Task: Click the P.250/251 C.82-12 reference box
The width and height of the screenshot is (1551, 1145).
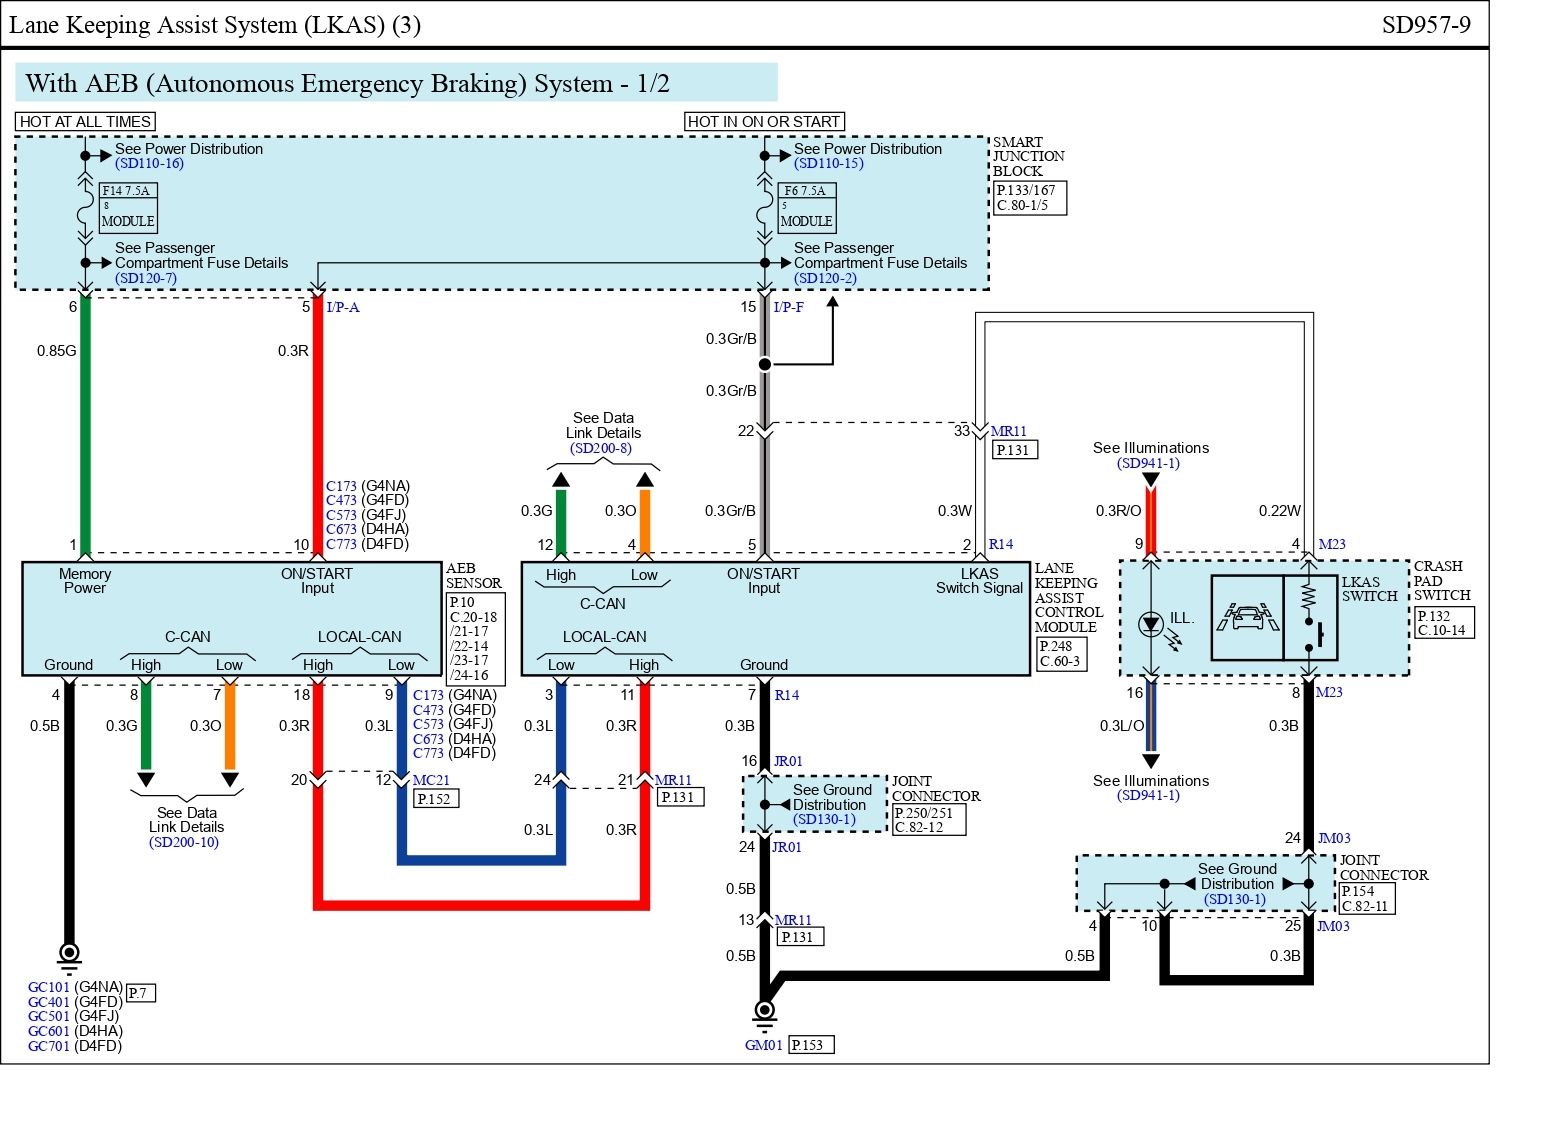Action: [x=929, y=821]
